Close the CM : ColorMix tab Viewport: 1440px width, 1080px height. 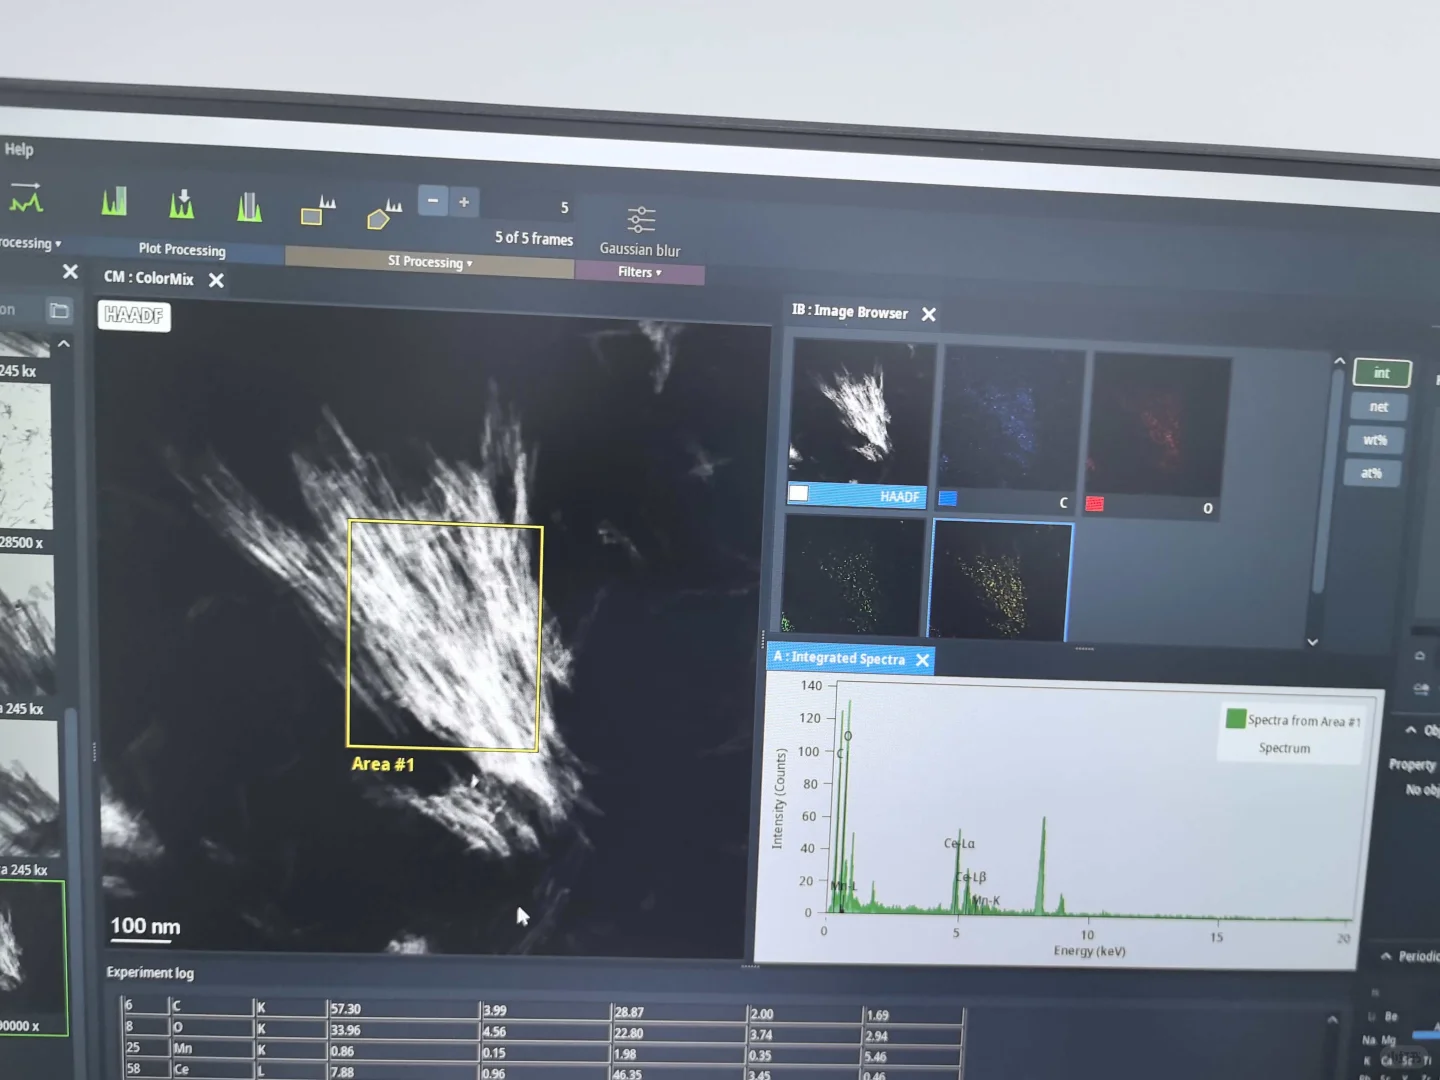coord(216,281)
